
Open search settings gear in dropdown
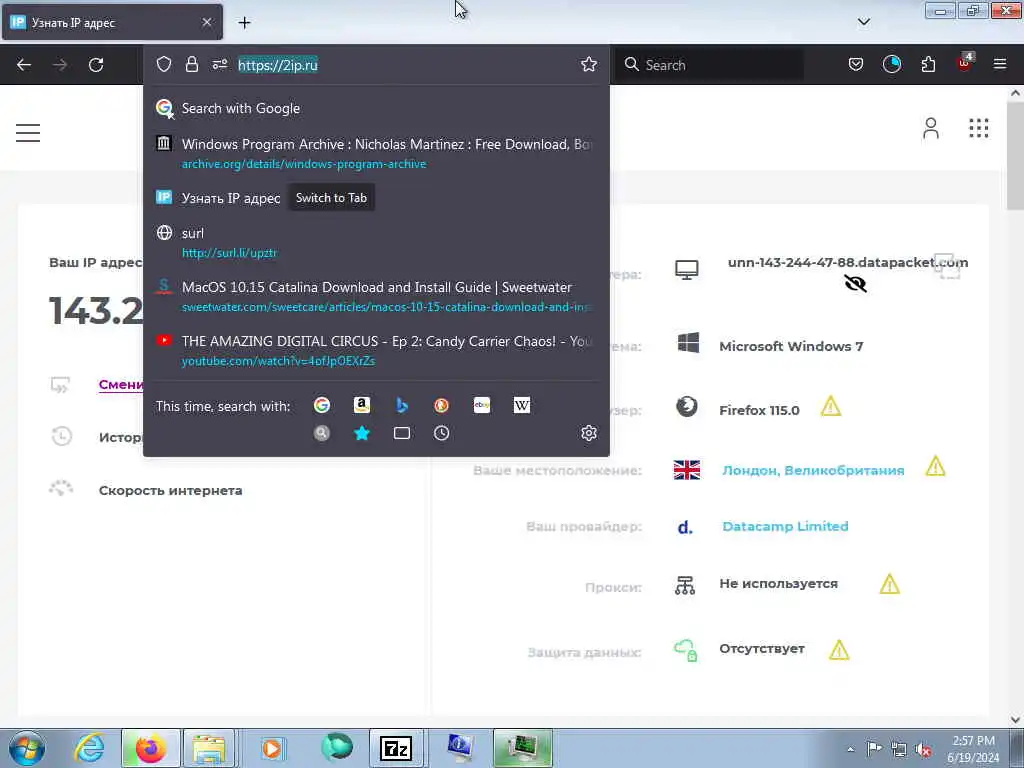point(588,433)
